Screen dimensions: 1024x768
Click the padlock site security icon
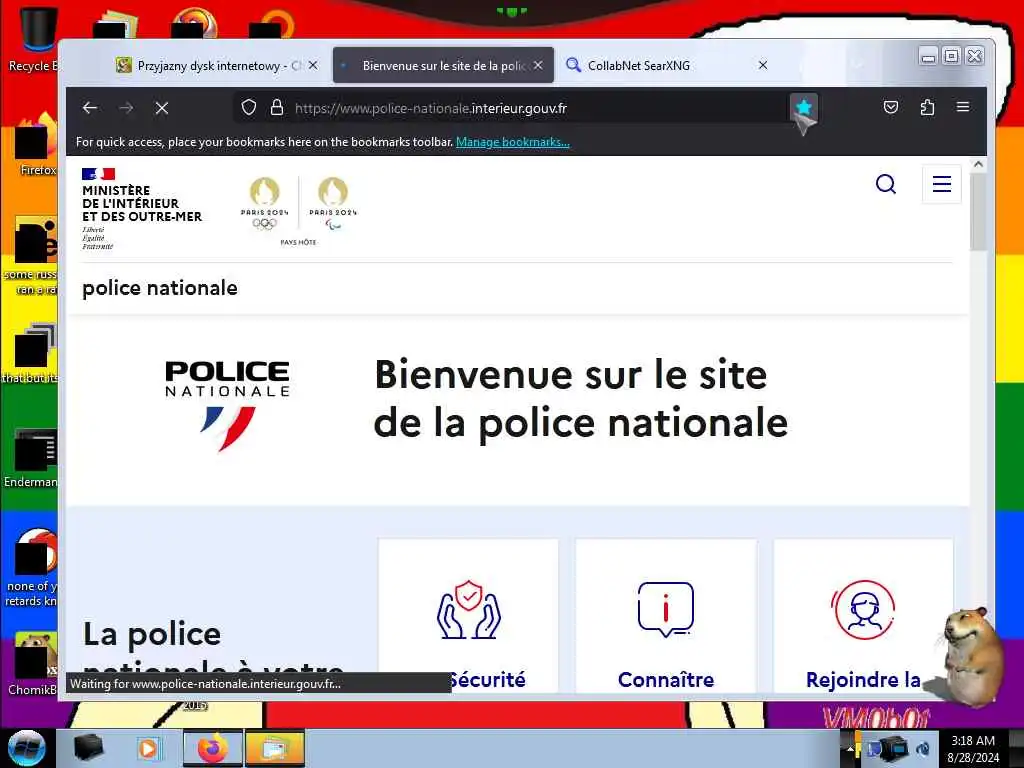pos(277,108)
